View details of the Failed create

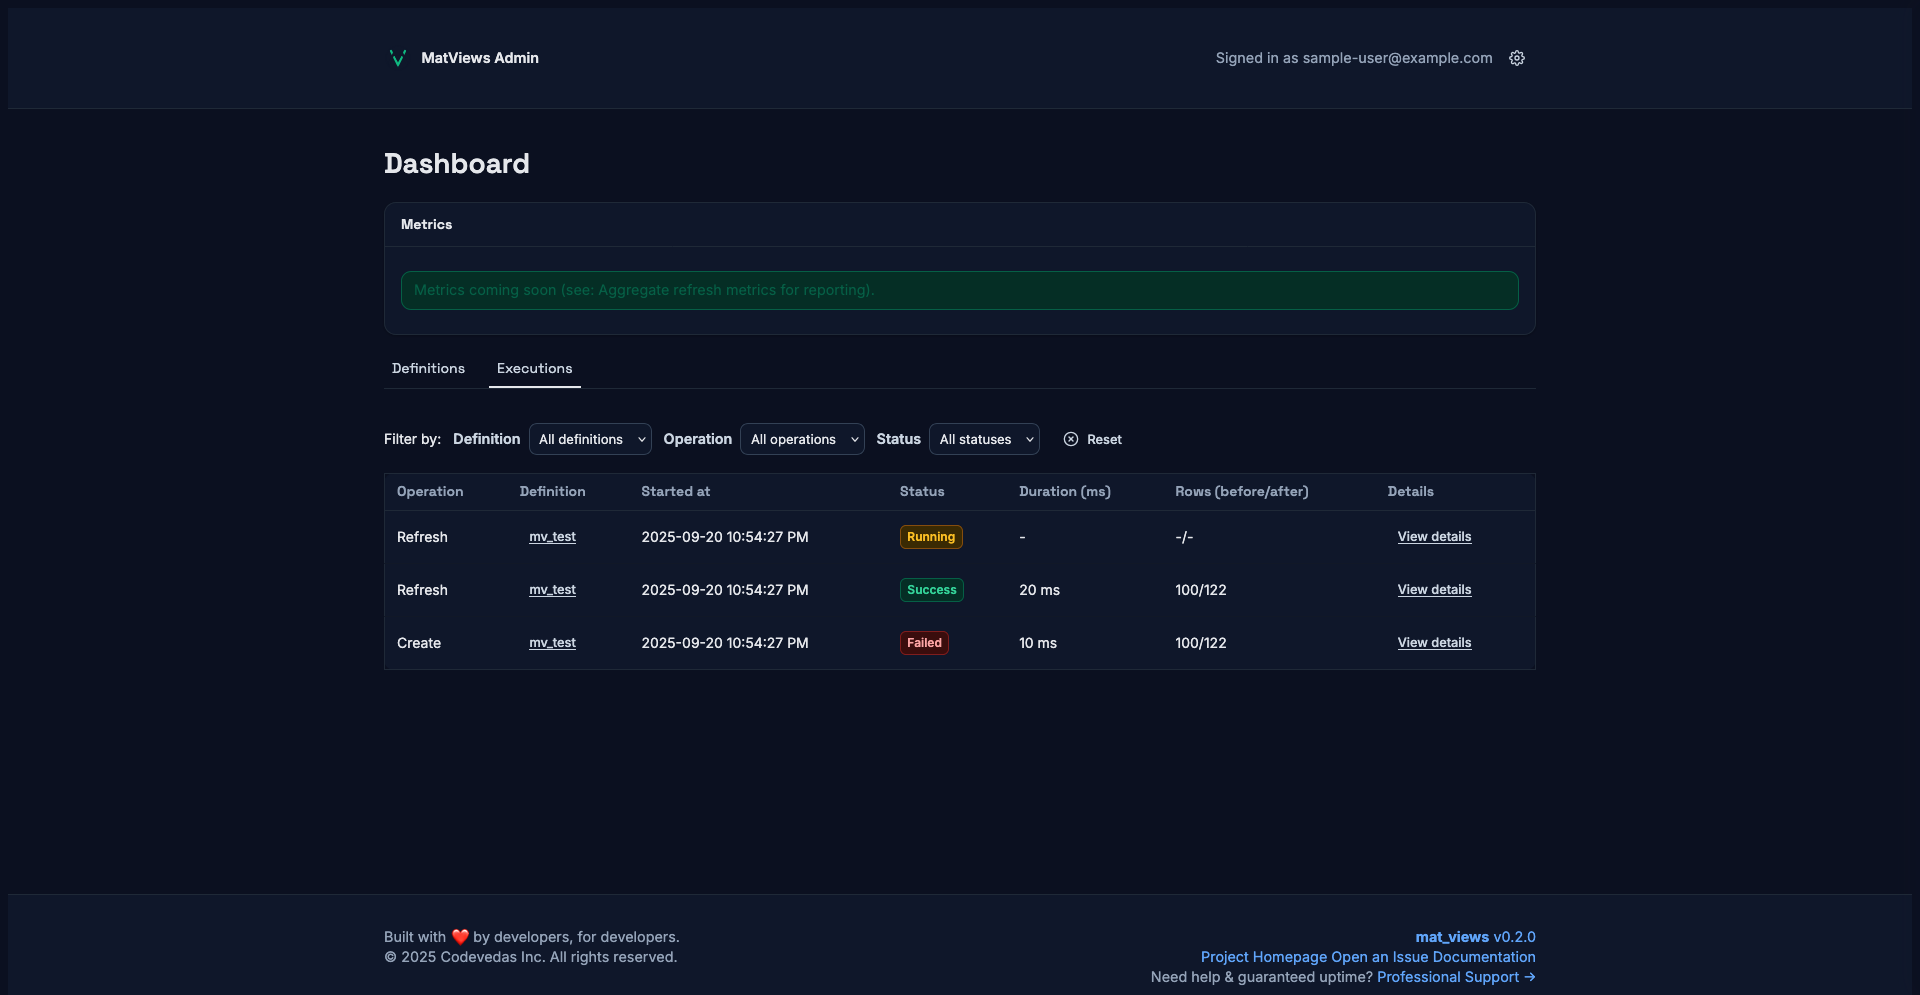click(x=1434, y=643)
